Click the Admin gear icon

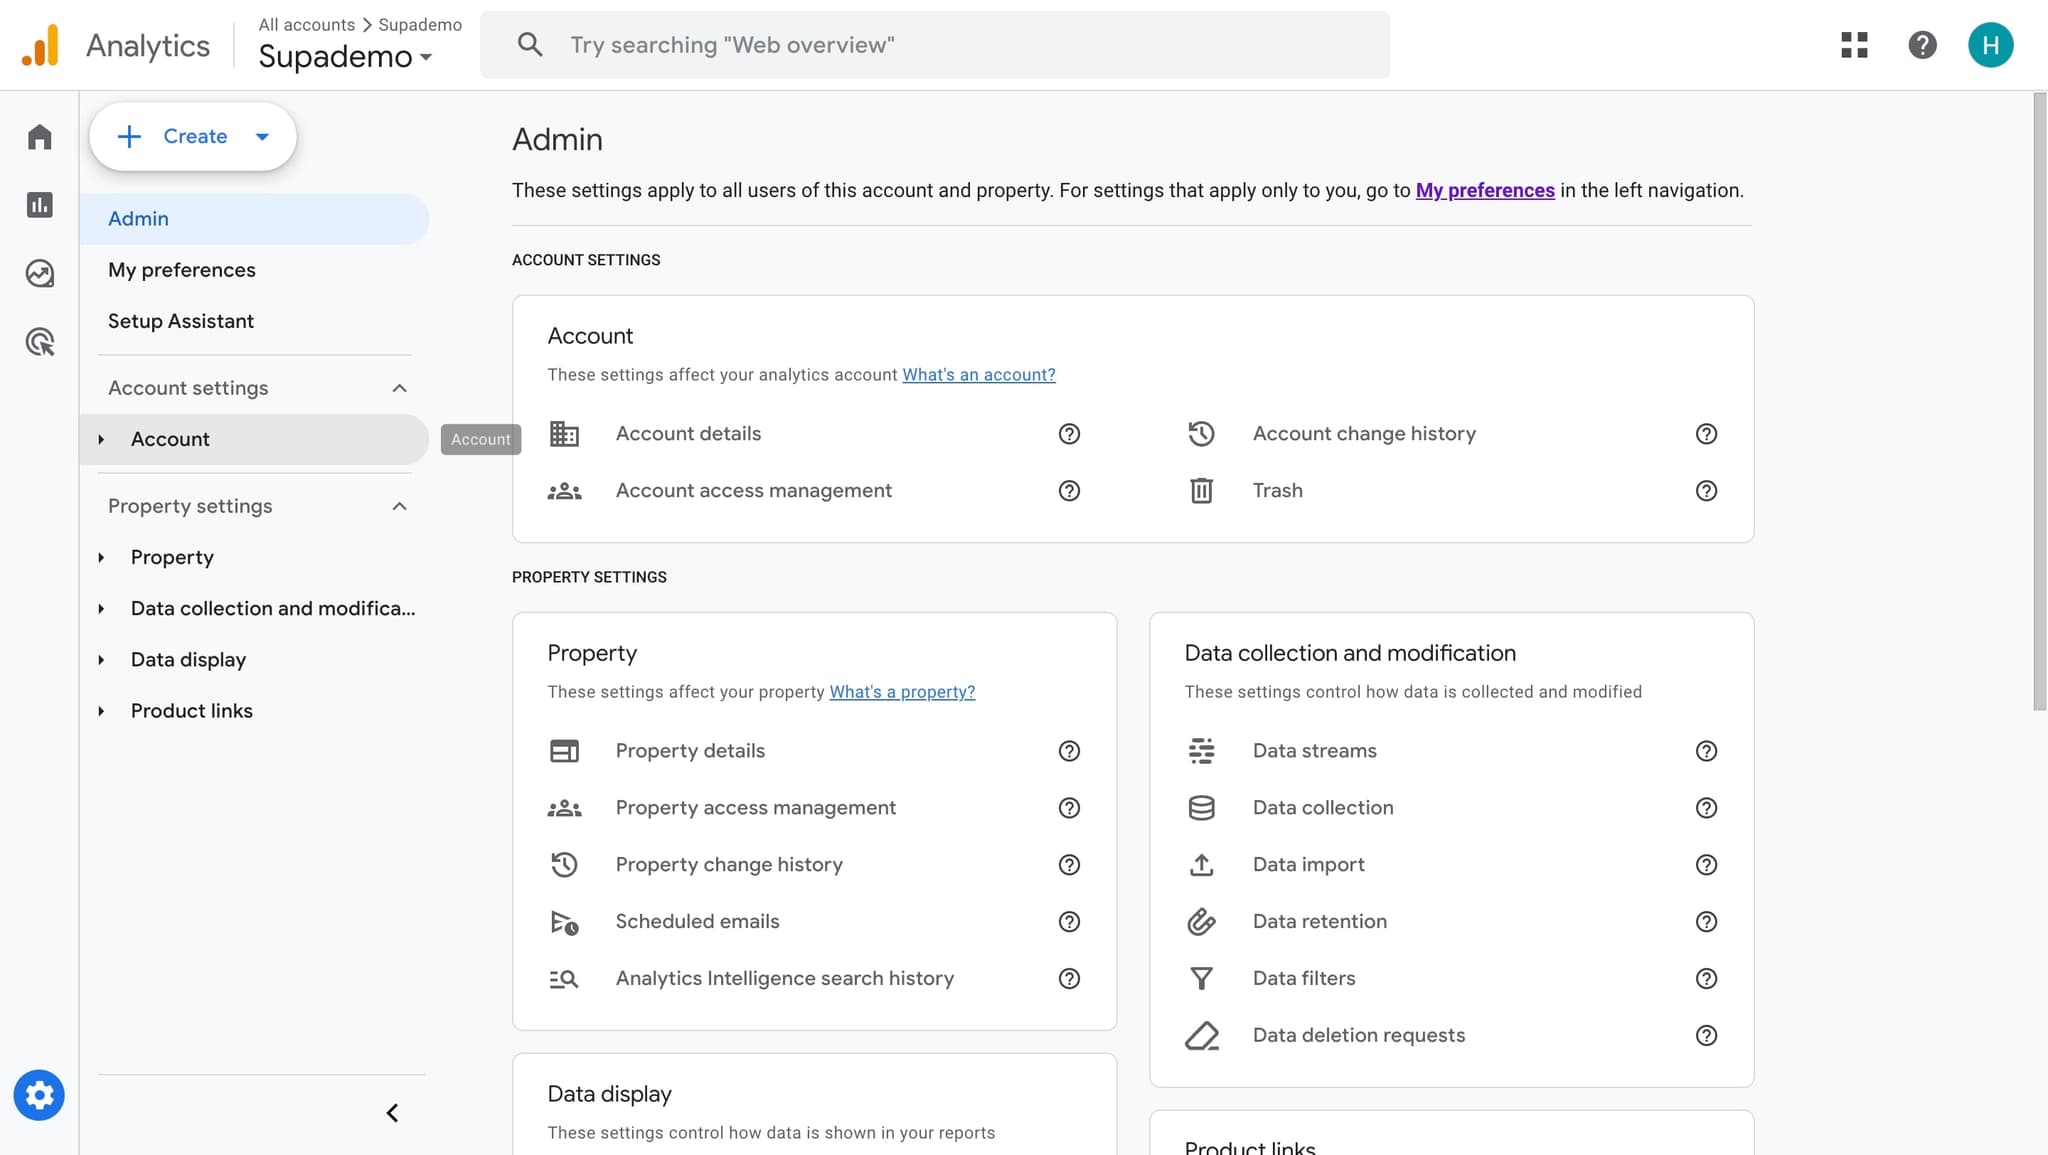tap(39, 1095)
